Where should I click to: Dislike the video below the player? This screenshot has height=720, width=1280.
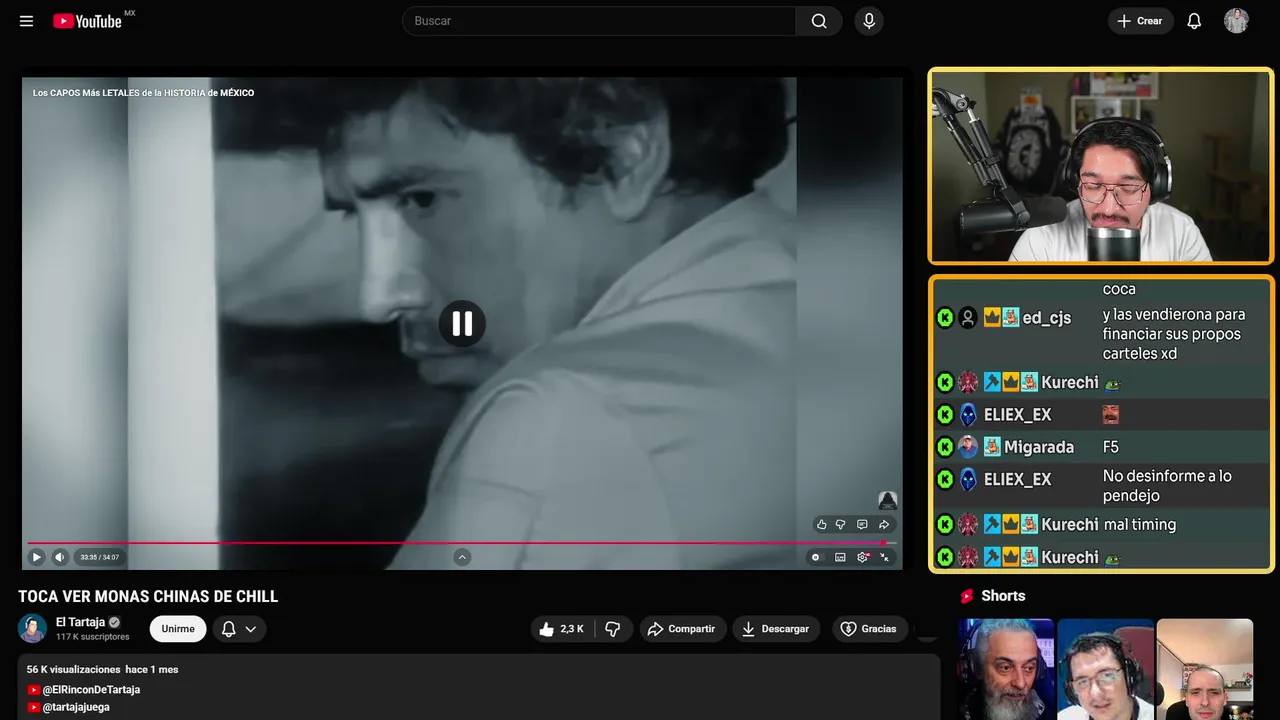click(613, 629)
